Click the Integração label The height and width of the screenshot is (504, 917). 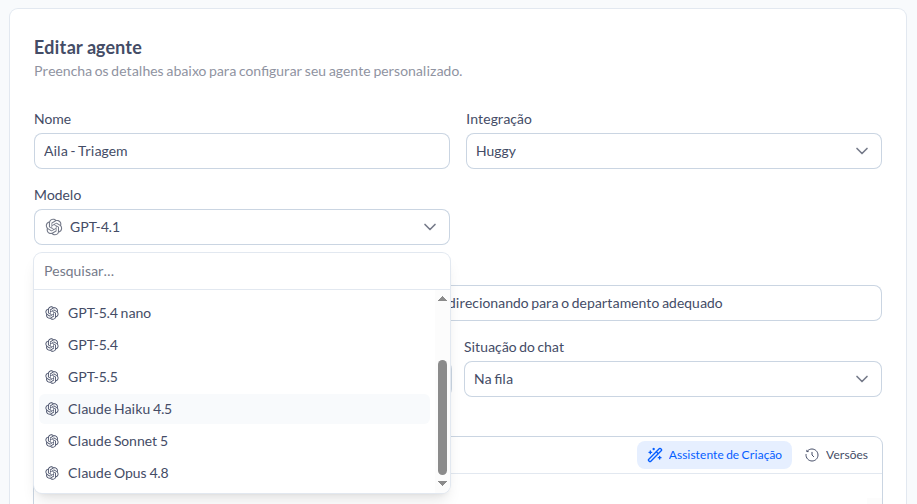point(498,119)
